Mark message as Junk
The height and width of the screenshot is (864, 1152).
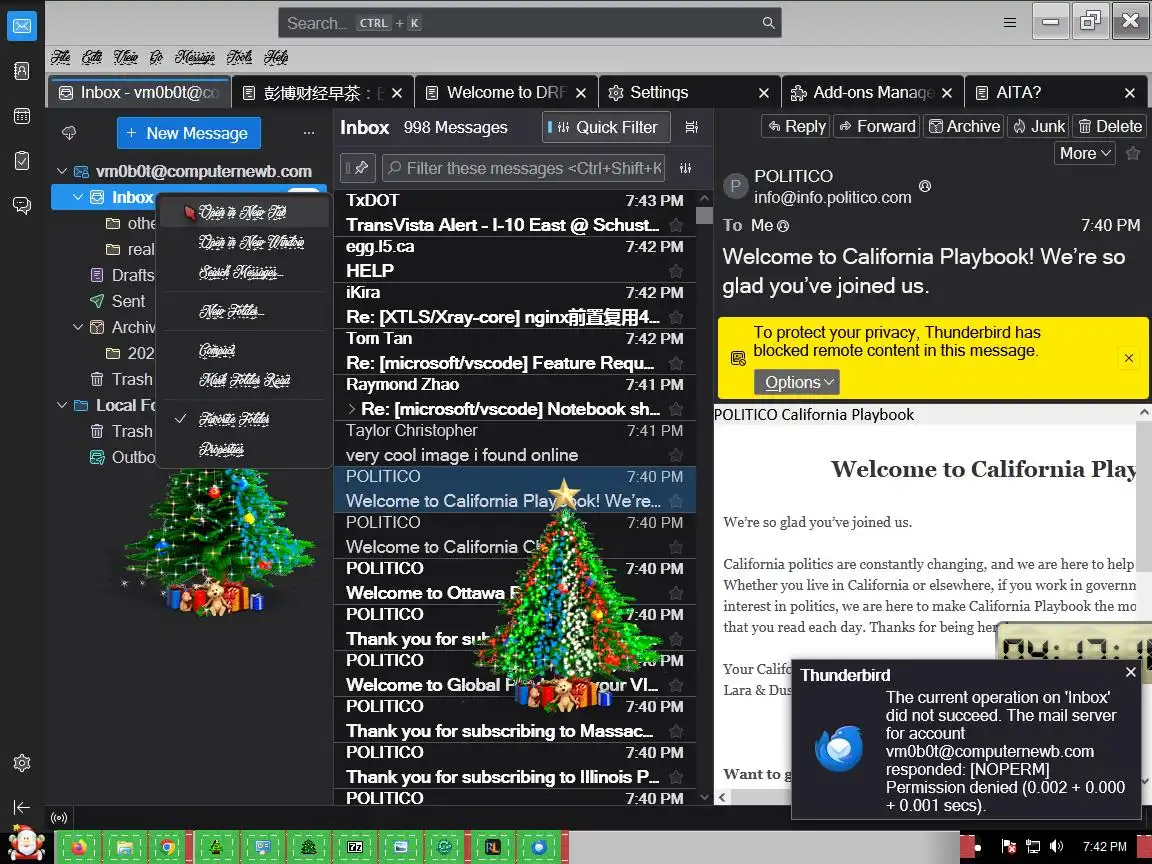(1039, 126)
